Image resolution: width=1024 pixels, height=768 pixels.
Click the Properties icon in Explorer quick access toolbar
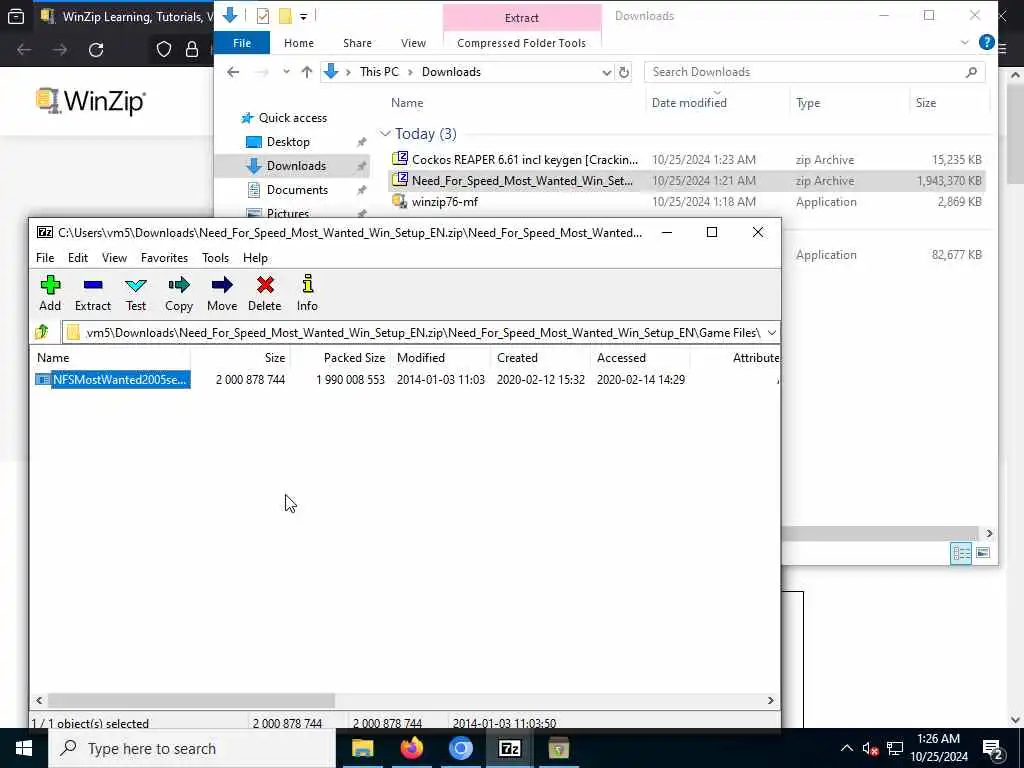(263, 16)
